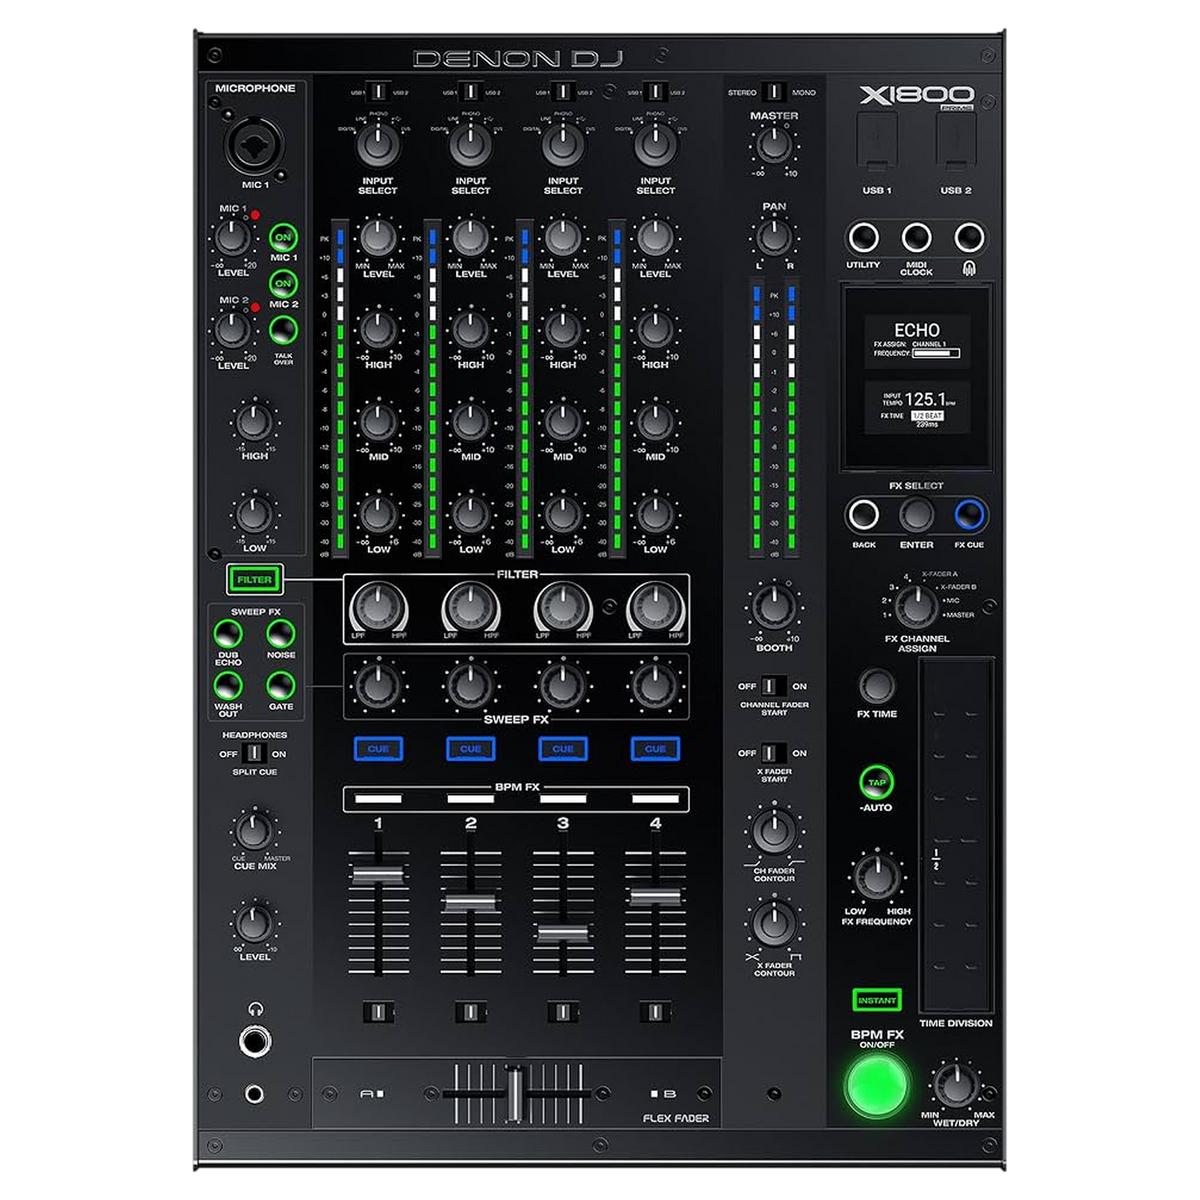The width and height of the screenshot is (1200, 1200).
Task: Enable the CUE button above channel 4
Action: pos(655,749)
